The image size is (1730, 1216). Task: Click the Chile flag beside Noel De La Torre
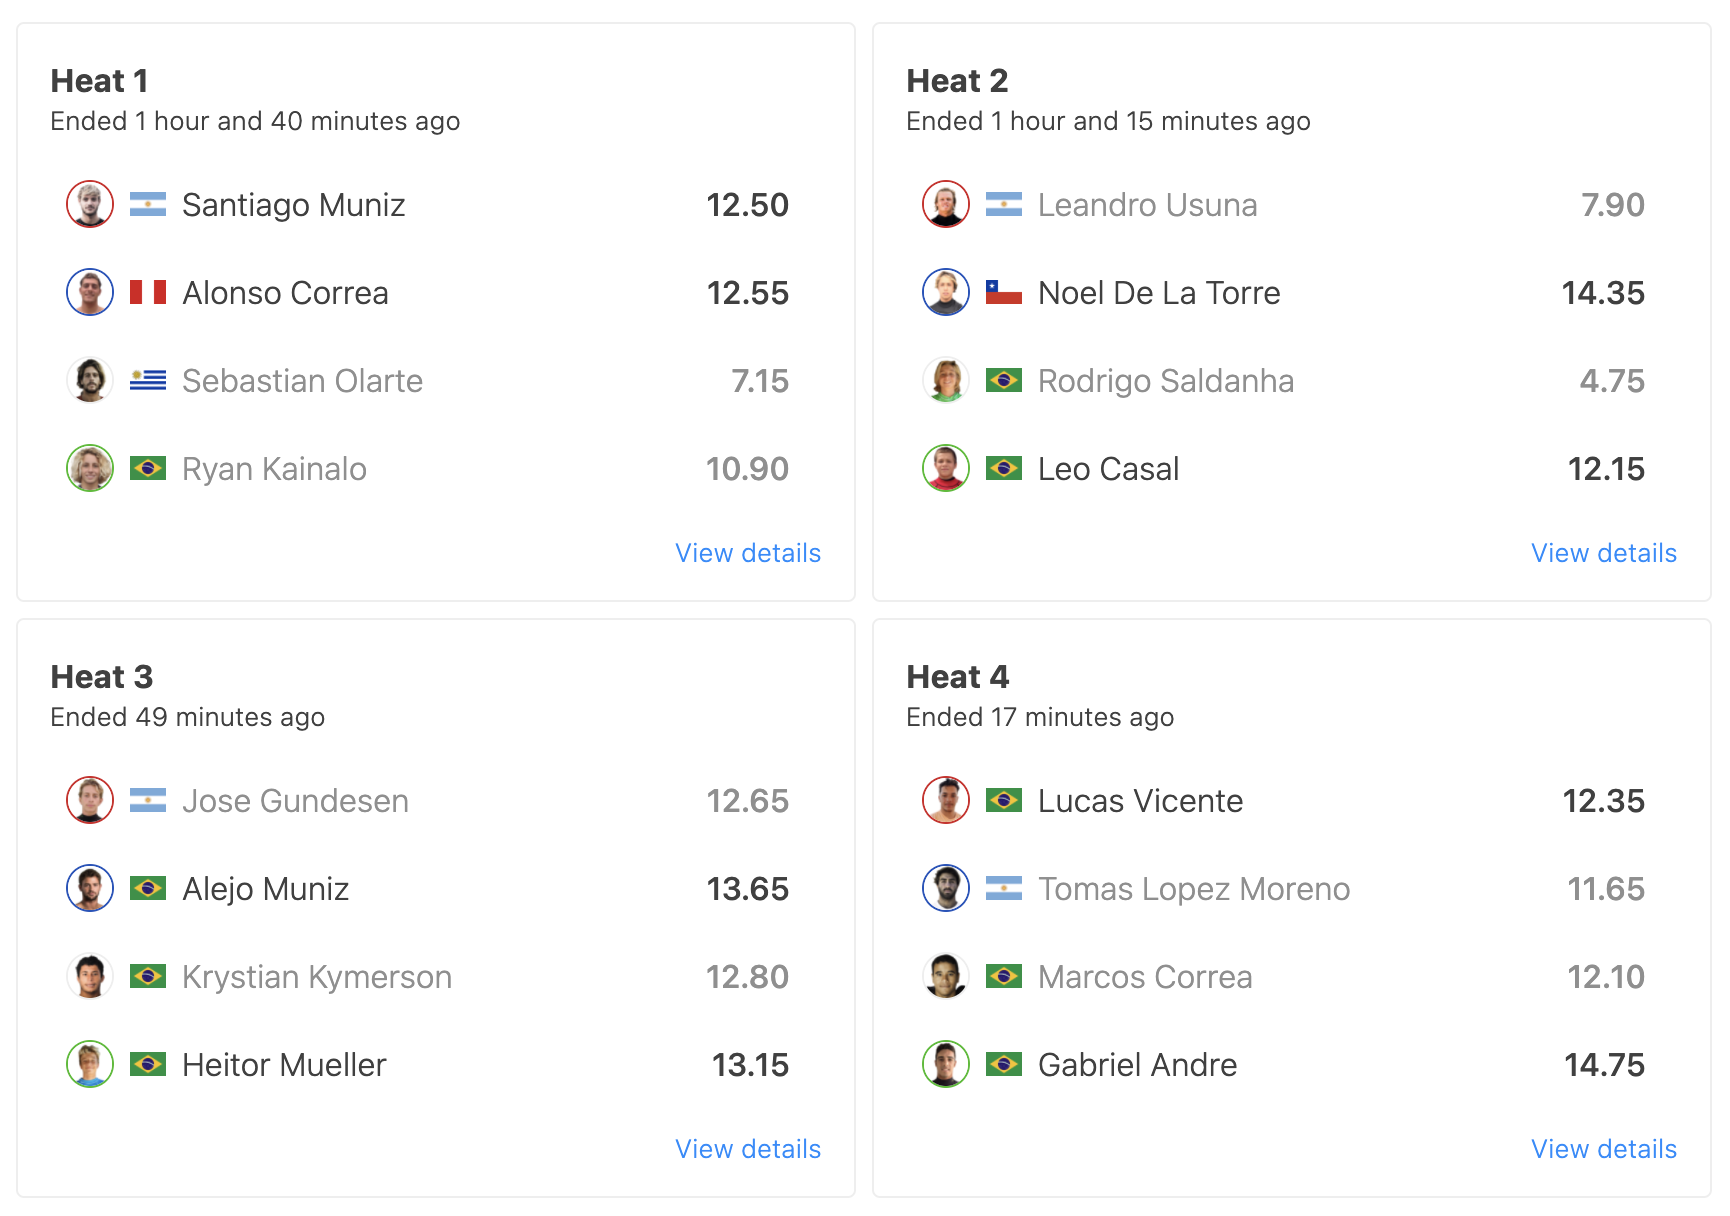pos(1004,293)
